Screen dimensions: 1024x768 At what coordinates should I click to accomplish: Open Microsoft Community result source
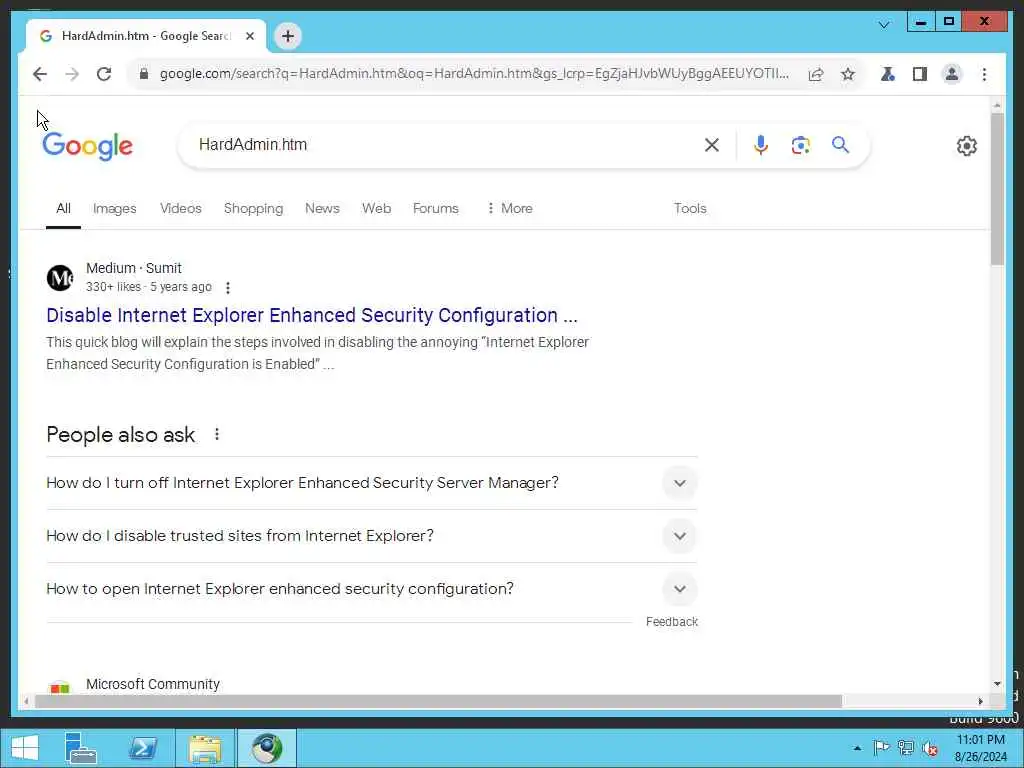[x=153, y=684]
